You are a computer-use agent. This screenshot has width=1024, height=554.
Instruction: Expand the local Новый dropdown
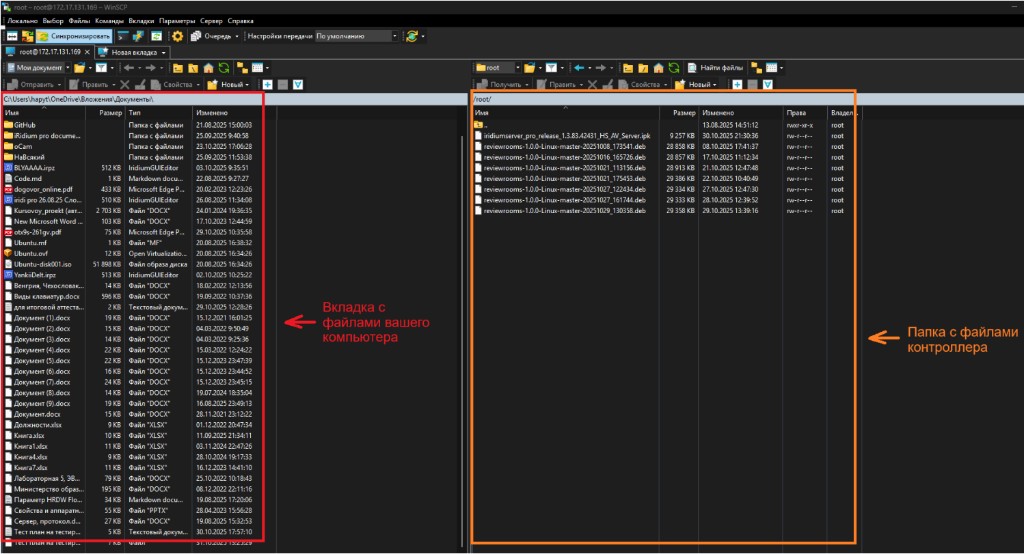coord(248,85)
